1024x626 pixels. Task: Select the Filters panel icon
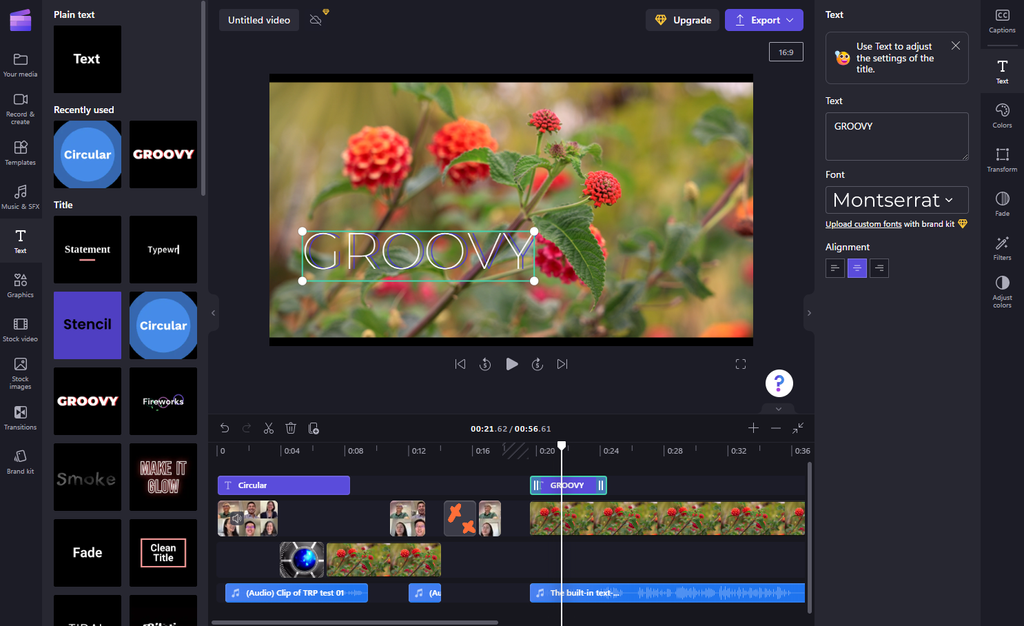coord(1002,247)
